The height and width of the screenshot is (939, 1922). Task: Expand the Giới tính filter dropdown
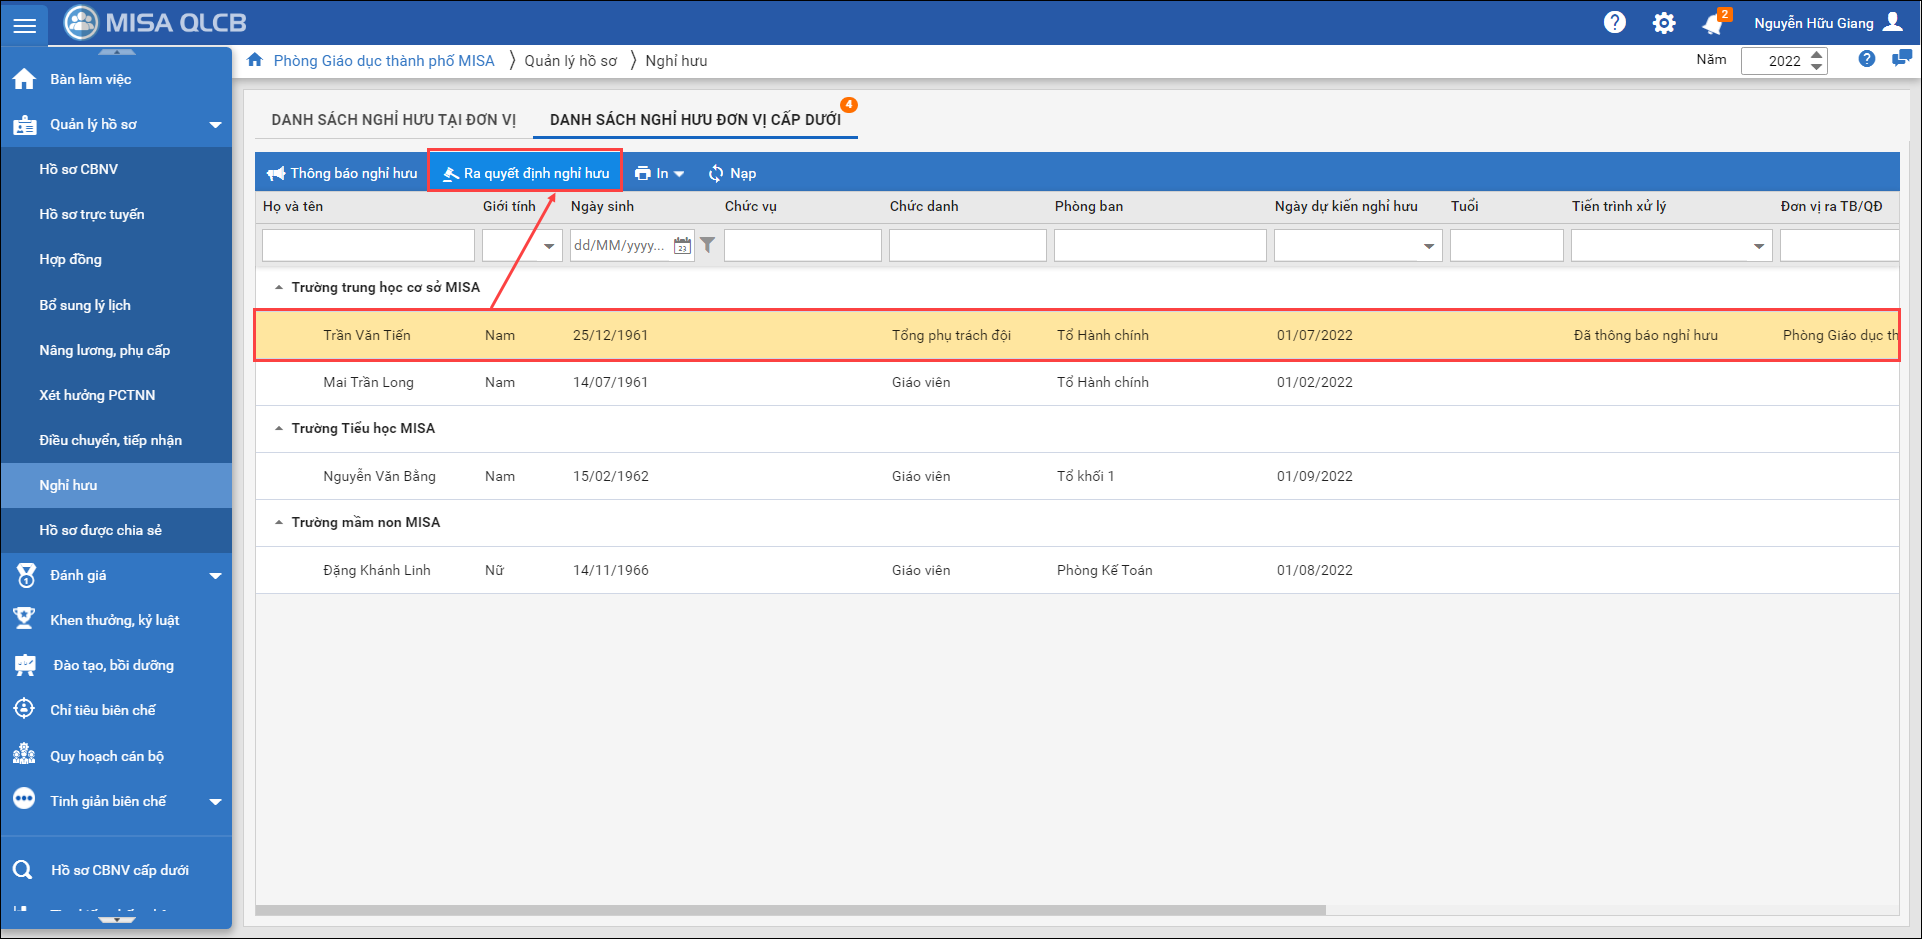point(549,246)
